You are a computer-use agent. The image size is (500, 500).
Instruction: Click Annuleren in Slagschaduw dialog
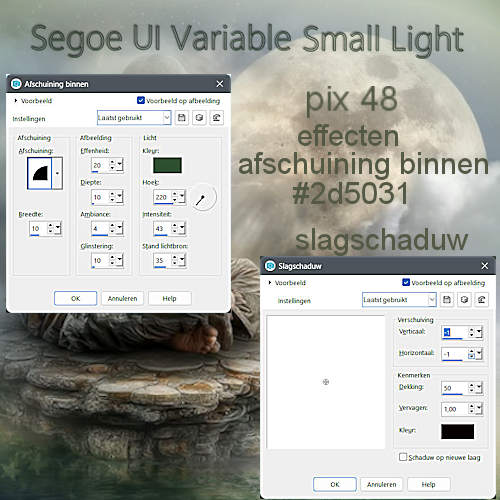[382, 484]
